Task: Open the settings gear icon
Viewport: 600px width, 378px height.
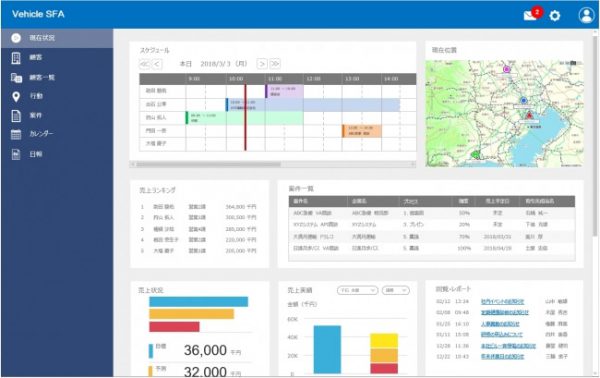Action: click(554, 16)
